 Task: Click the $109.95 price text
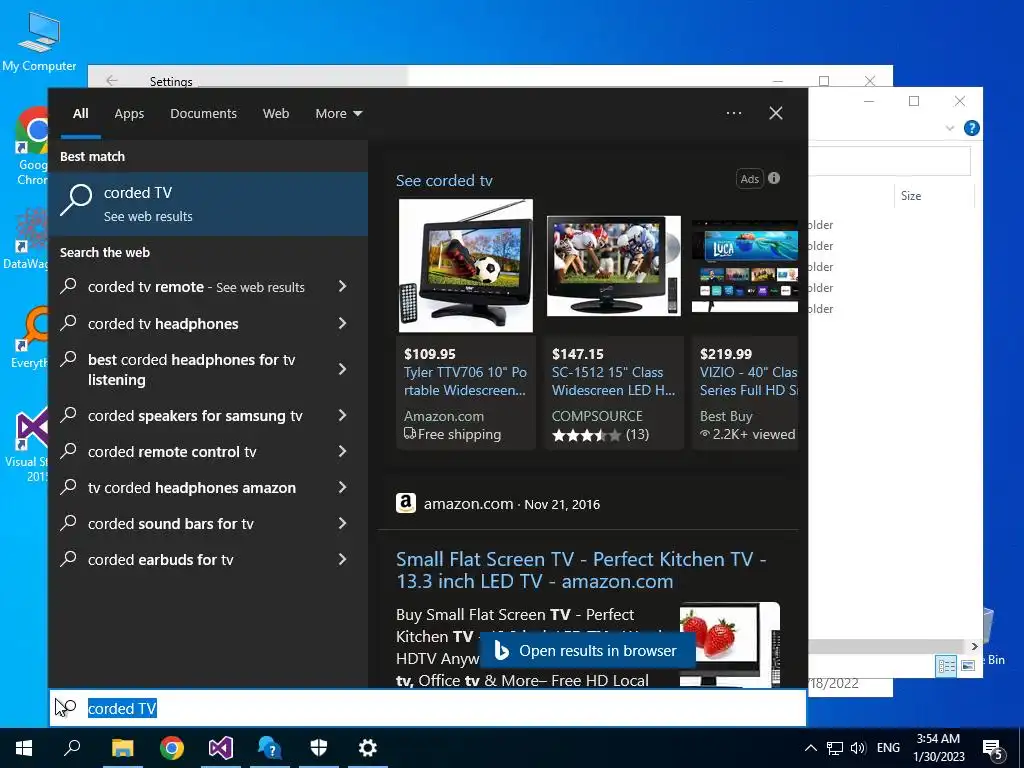430,354
